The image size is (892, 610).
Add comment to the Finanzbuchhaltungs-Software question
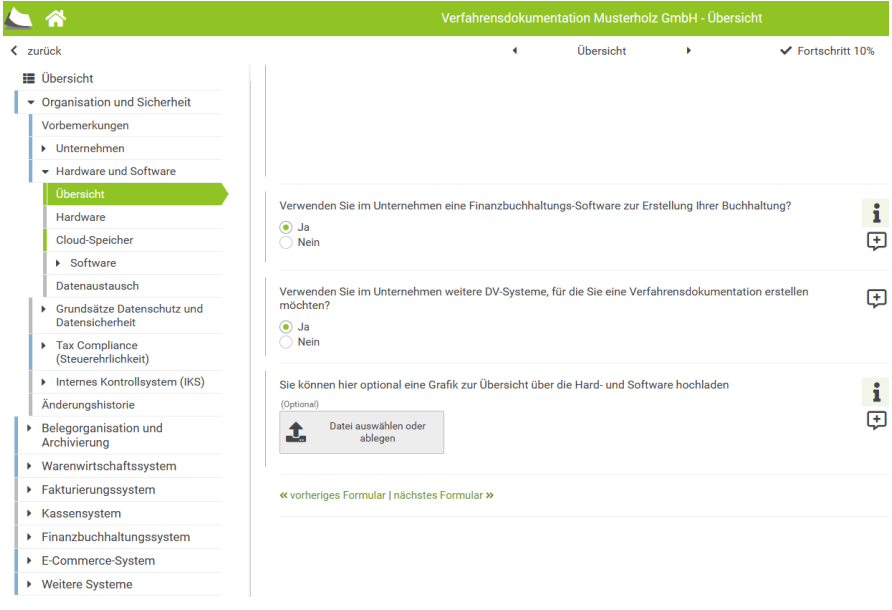(876, 241)
